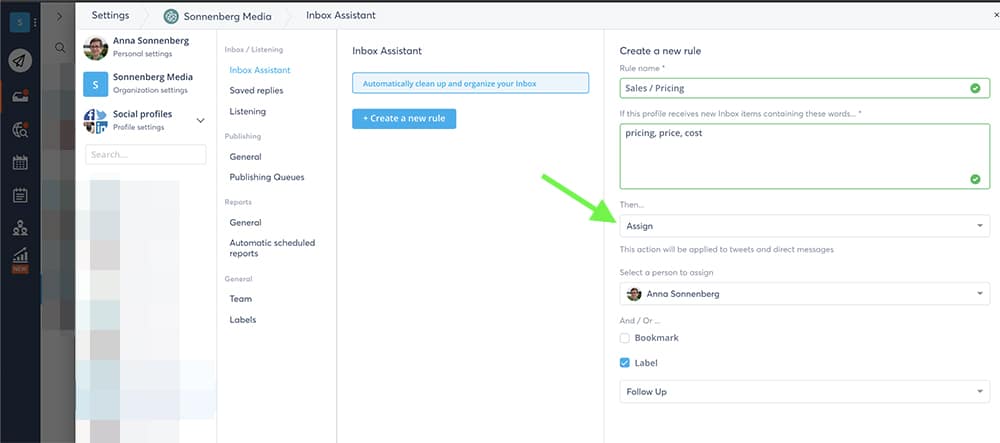
Task: Open the assignee dropdown showing Anna Sonnenberg
Action: coord(804,294)
